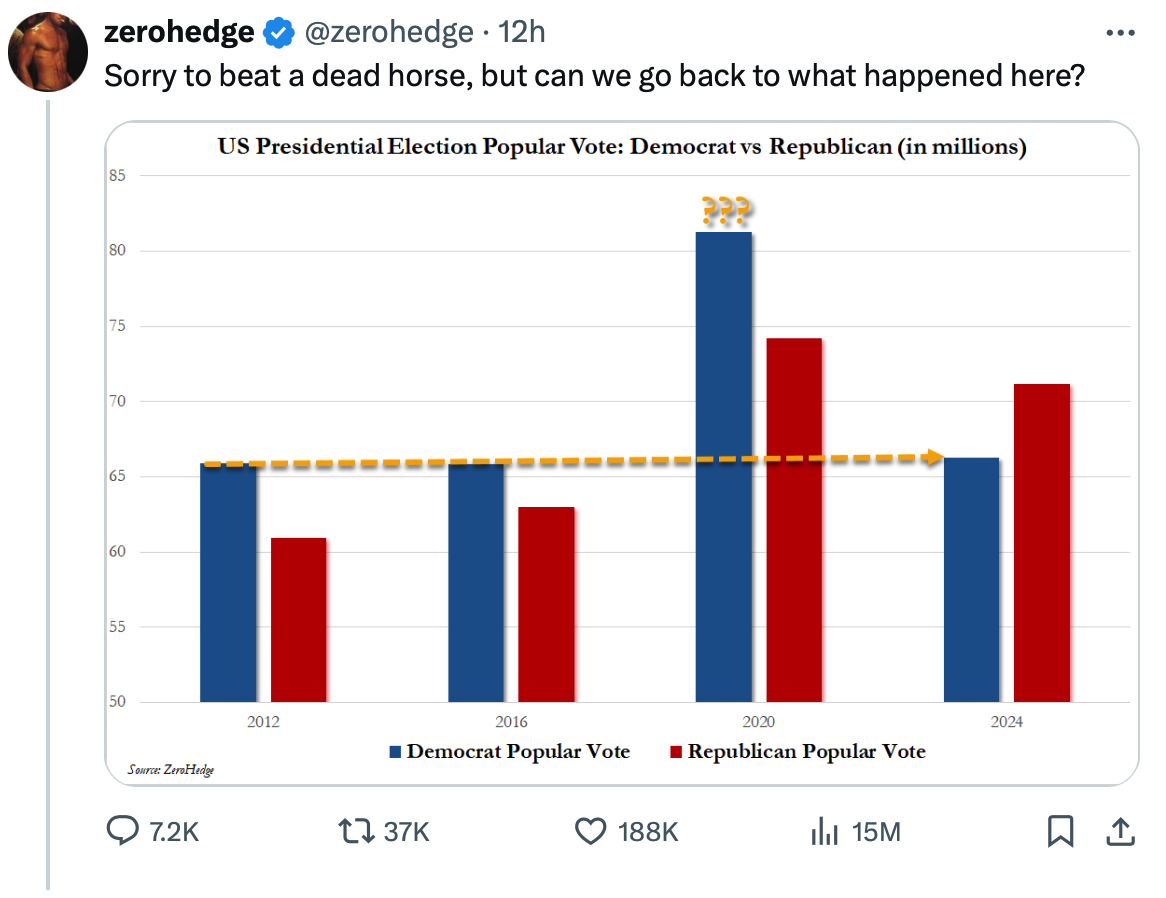1166x898 pixels.
Task: Click the red Republican legend swatch
Action: pos(675,752)
